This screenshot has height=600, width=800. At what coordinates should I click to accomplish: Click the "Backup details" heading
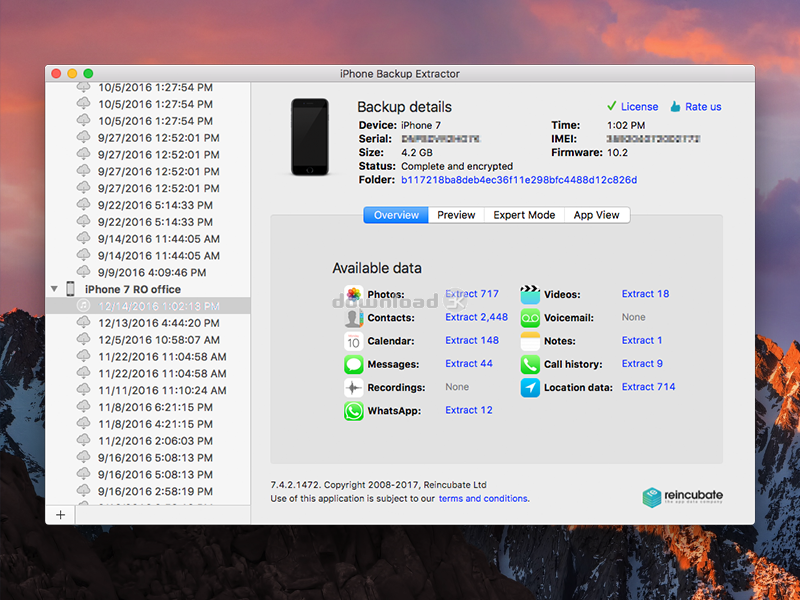405,107
